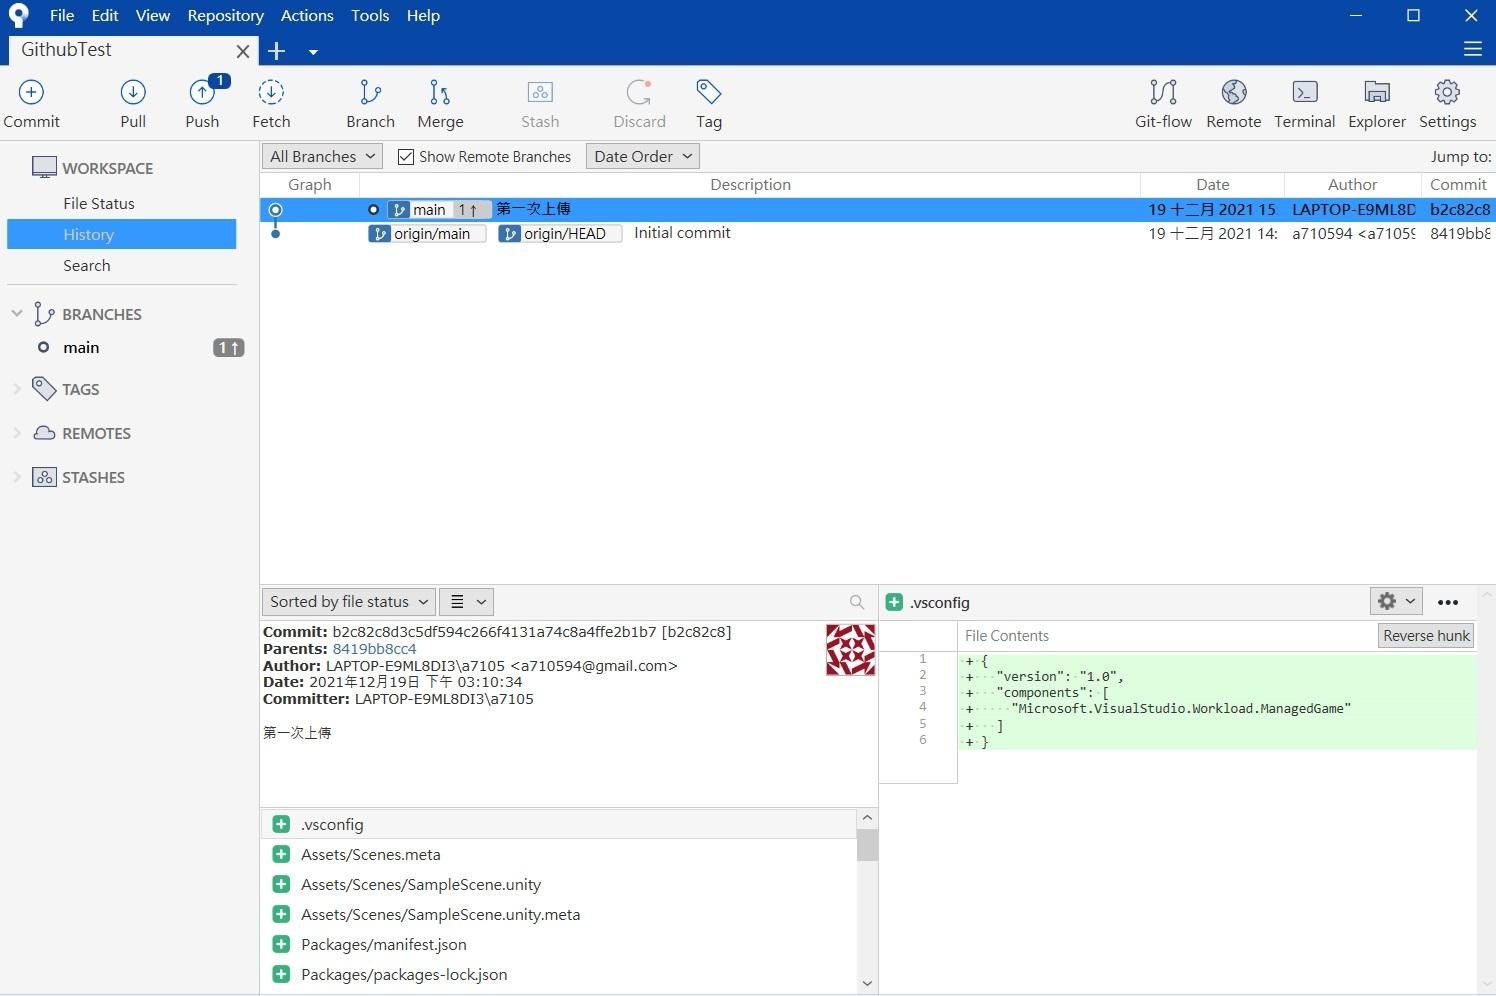
Task: Open a new tab with plus icon
Action: coord(277,51)
